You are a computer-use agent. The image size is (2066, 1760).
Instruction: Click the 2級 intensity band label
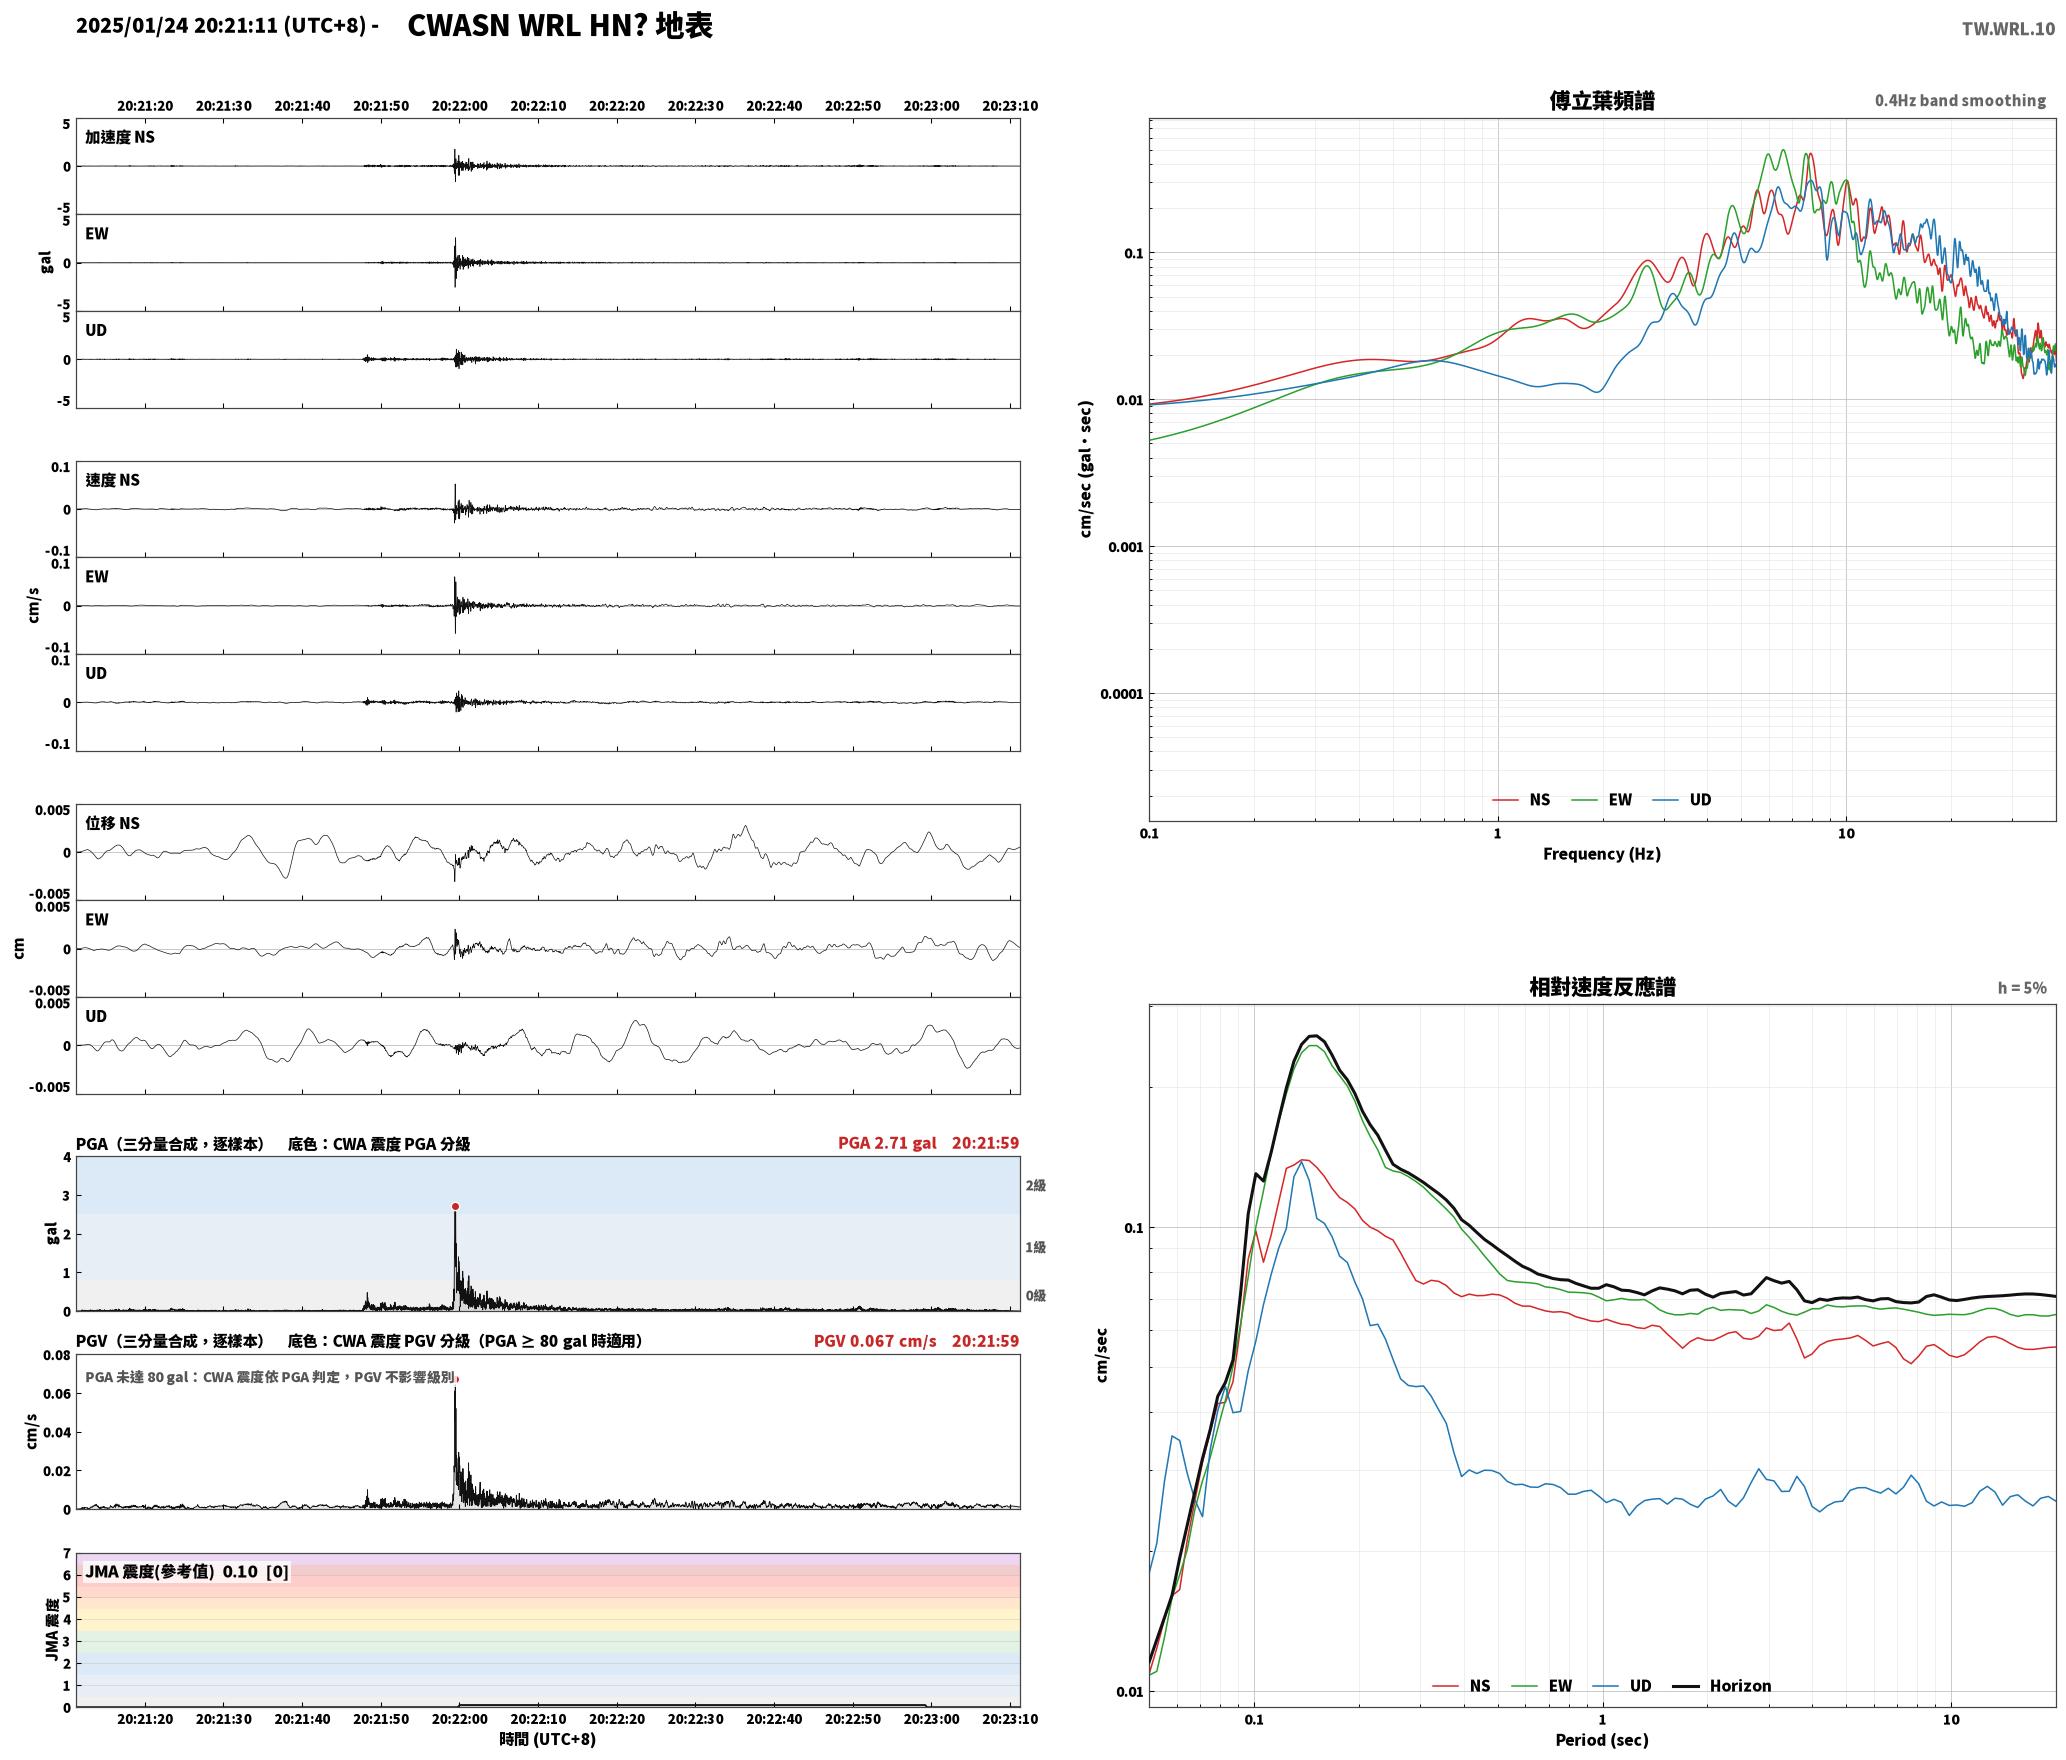point(1035,1185)
